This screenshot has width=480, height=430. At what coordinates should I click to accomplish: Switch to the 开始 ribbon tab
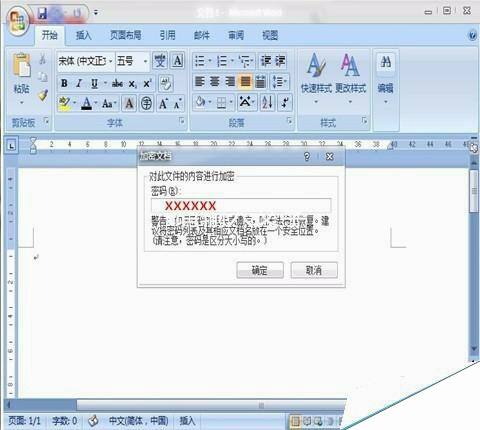pos(49,35)
